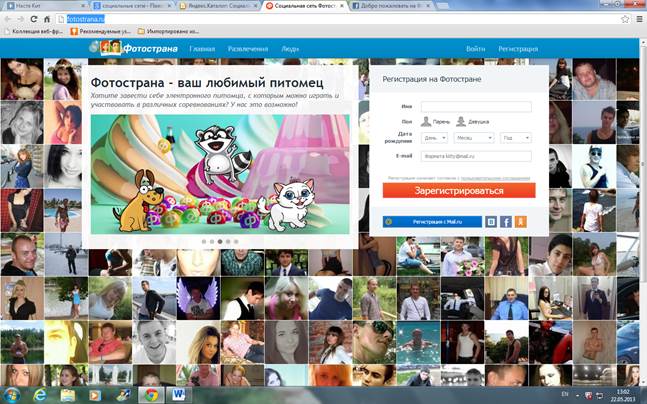The height and width of the screenshot is (404, 647).
Task: Open the Главная menu item
Action: (202, 49)
